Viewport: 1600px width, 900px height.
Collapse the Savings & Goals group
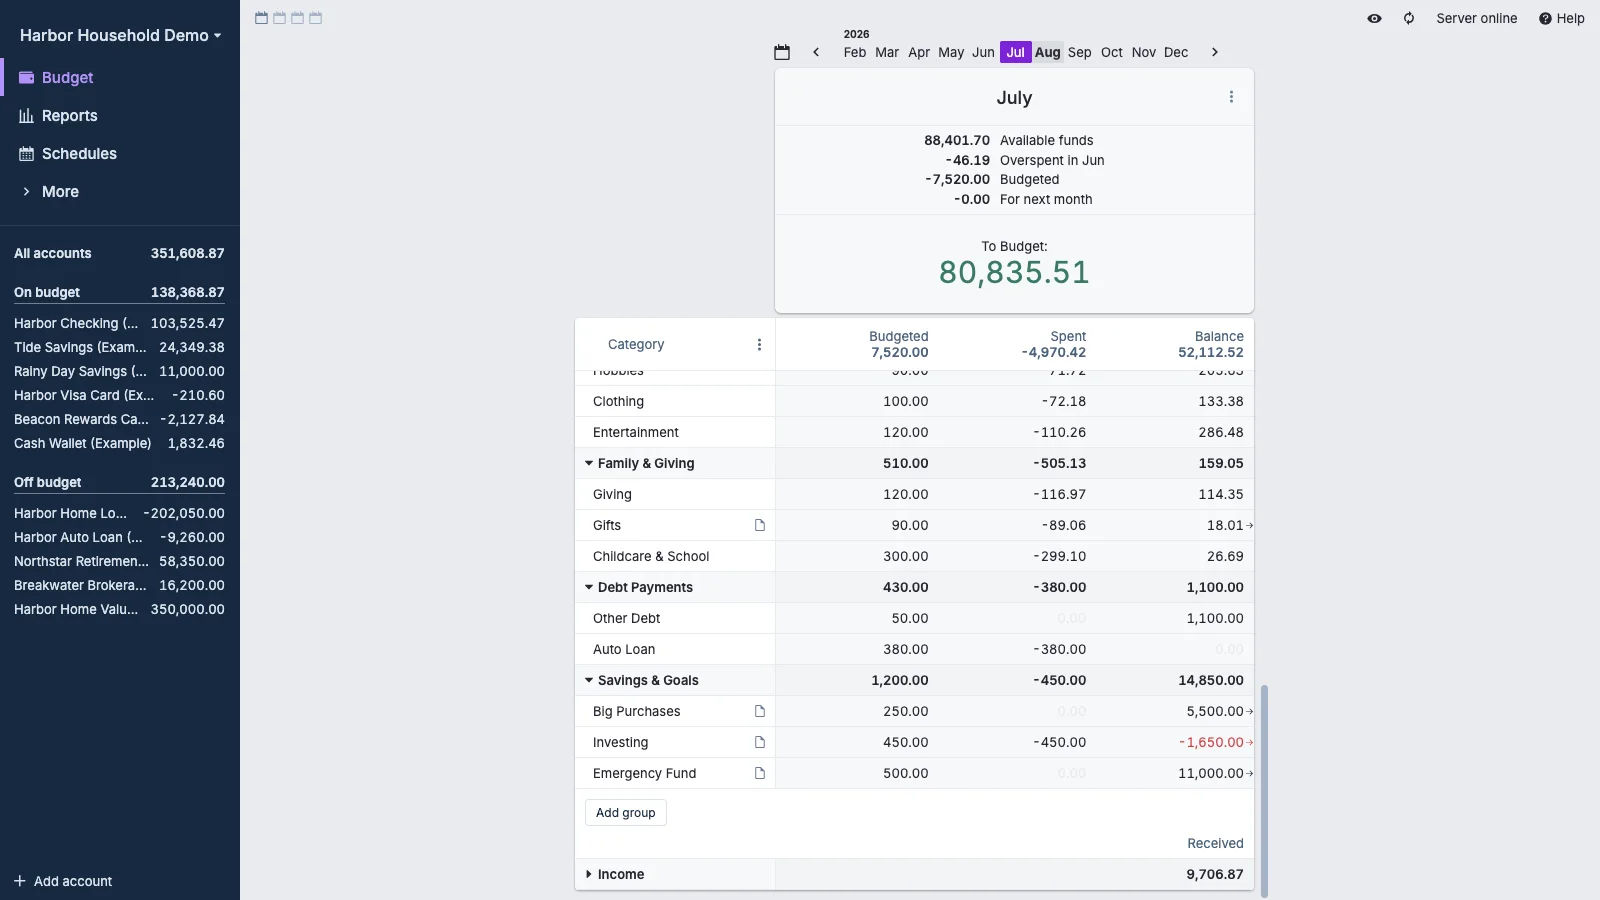(x=589, y=680)
